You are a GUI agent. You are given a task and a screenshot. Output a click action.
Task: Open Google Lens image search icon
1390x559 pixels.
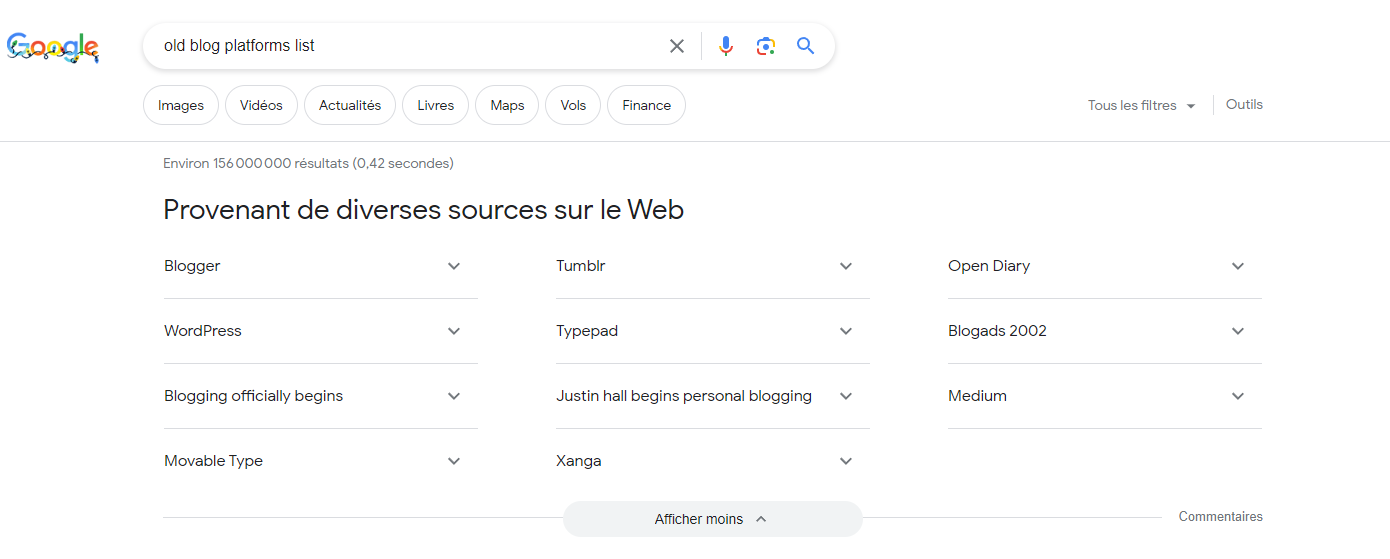tap(766, 46)
